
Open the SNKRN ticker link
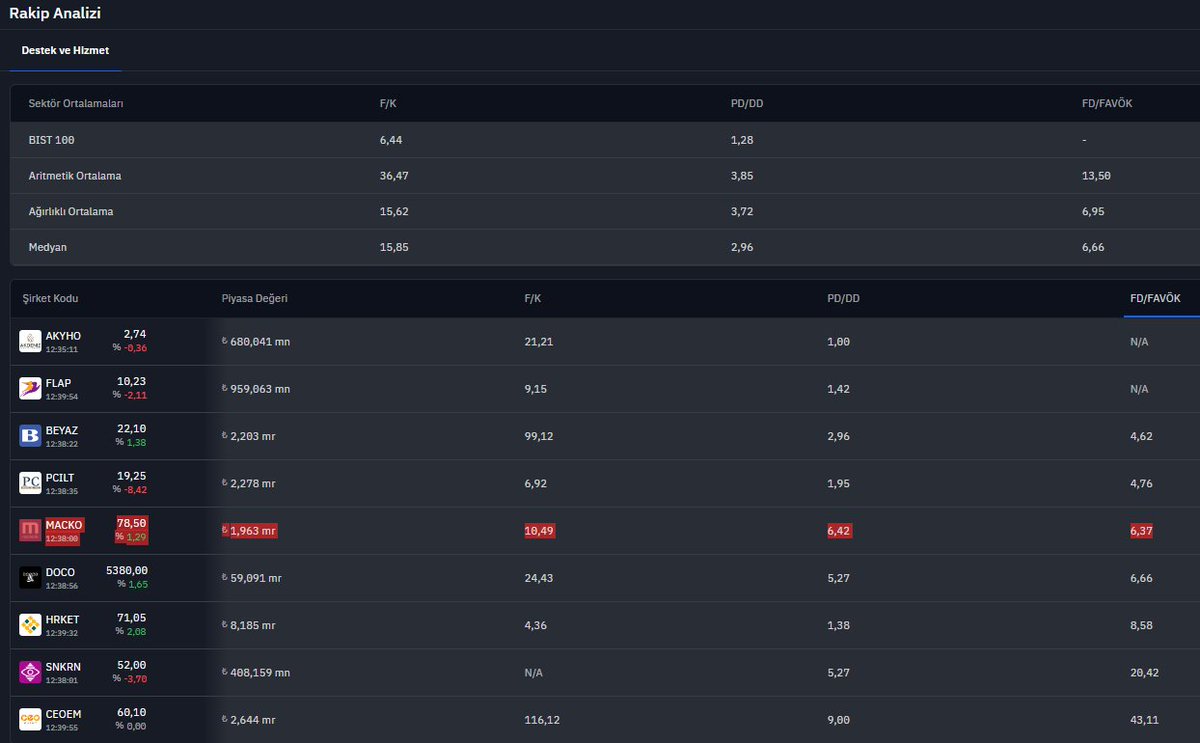click(x=63, y=667)
